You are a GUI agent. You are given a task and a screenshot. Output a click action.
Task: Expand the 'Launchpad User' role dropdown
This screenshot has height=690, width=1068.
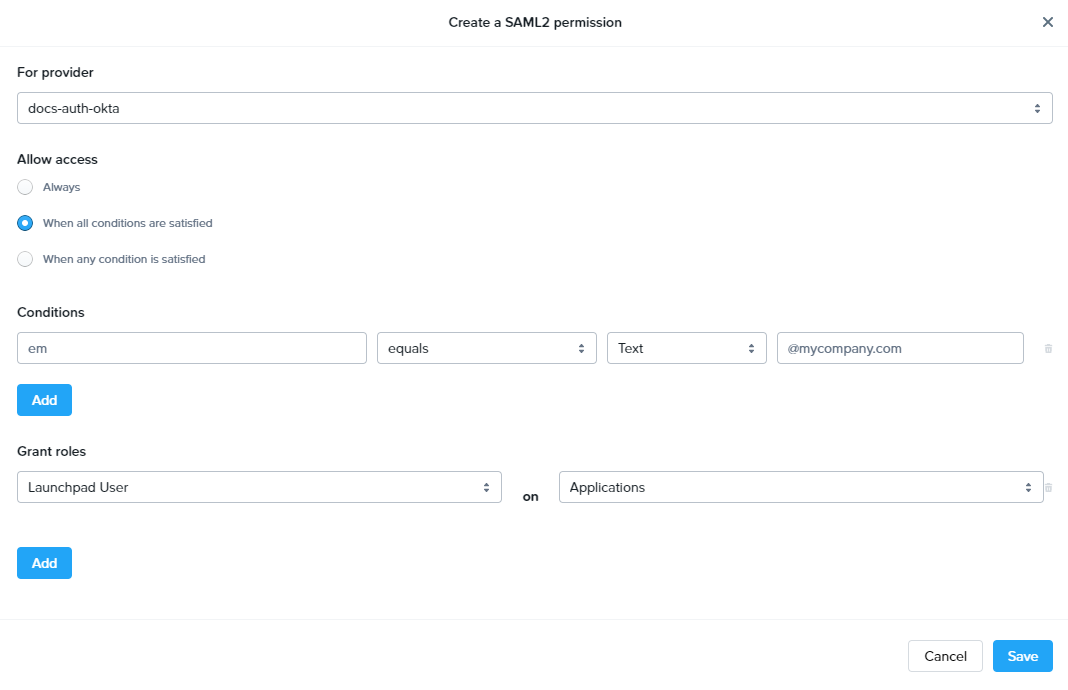click(259, 487)
